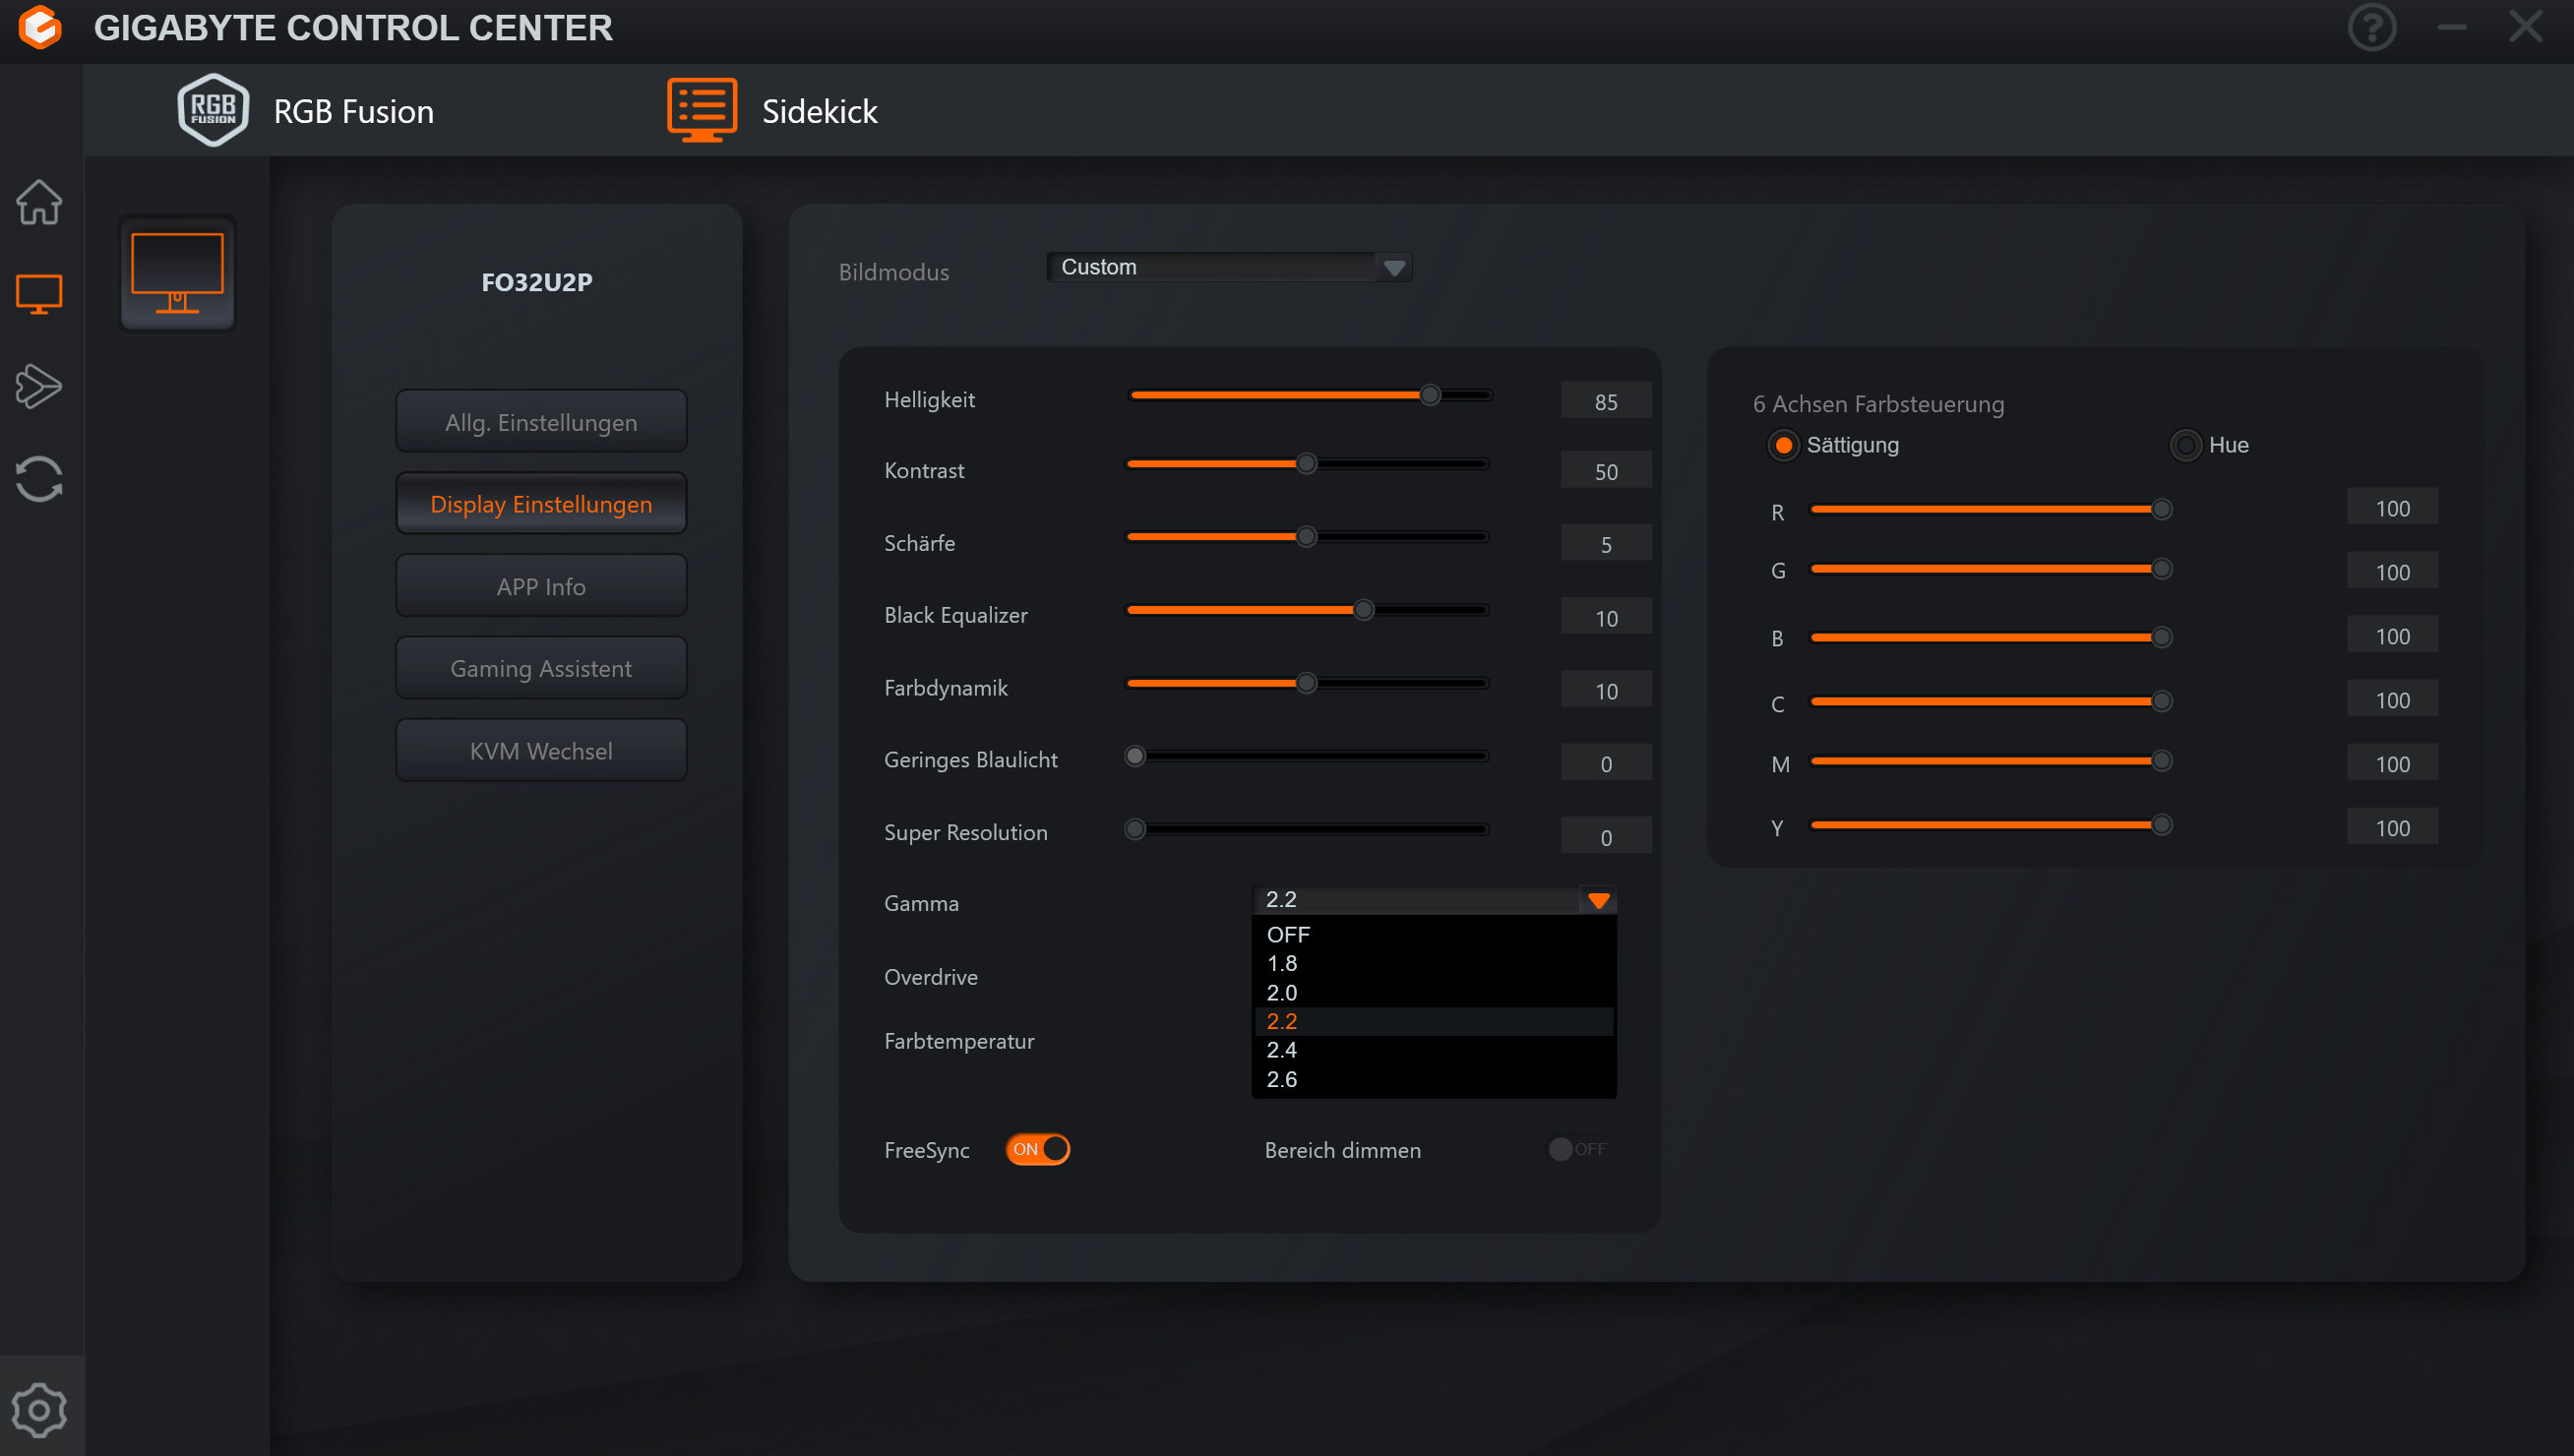Switch to the Allg. Einstellungen tab
The width and height of the screenshot is (2574, 1456).
coord(541,422)
